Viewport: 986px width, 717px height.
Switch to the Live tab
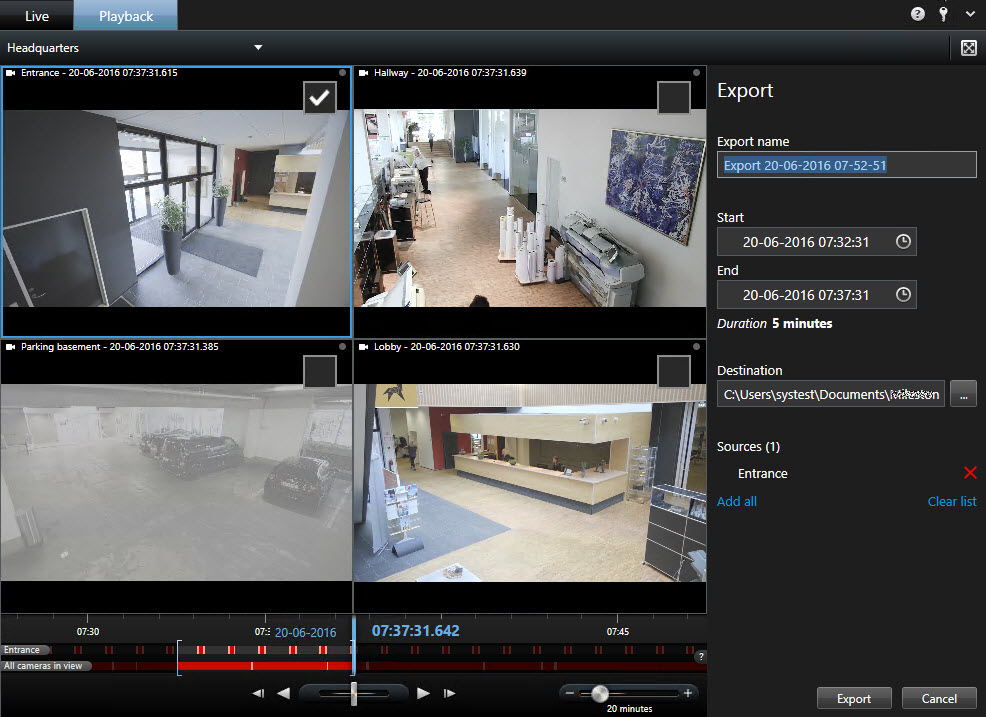pyautogui.click(x=36, y=16)
